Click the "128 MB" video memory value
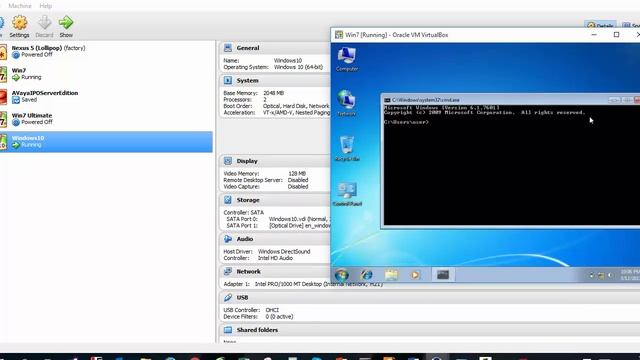This screenshot has height=360, width=640. pos(297,173)
